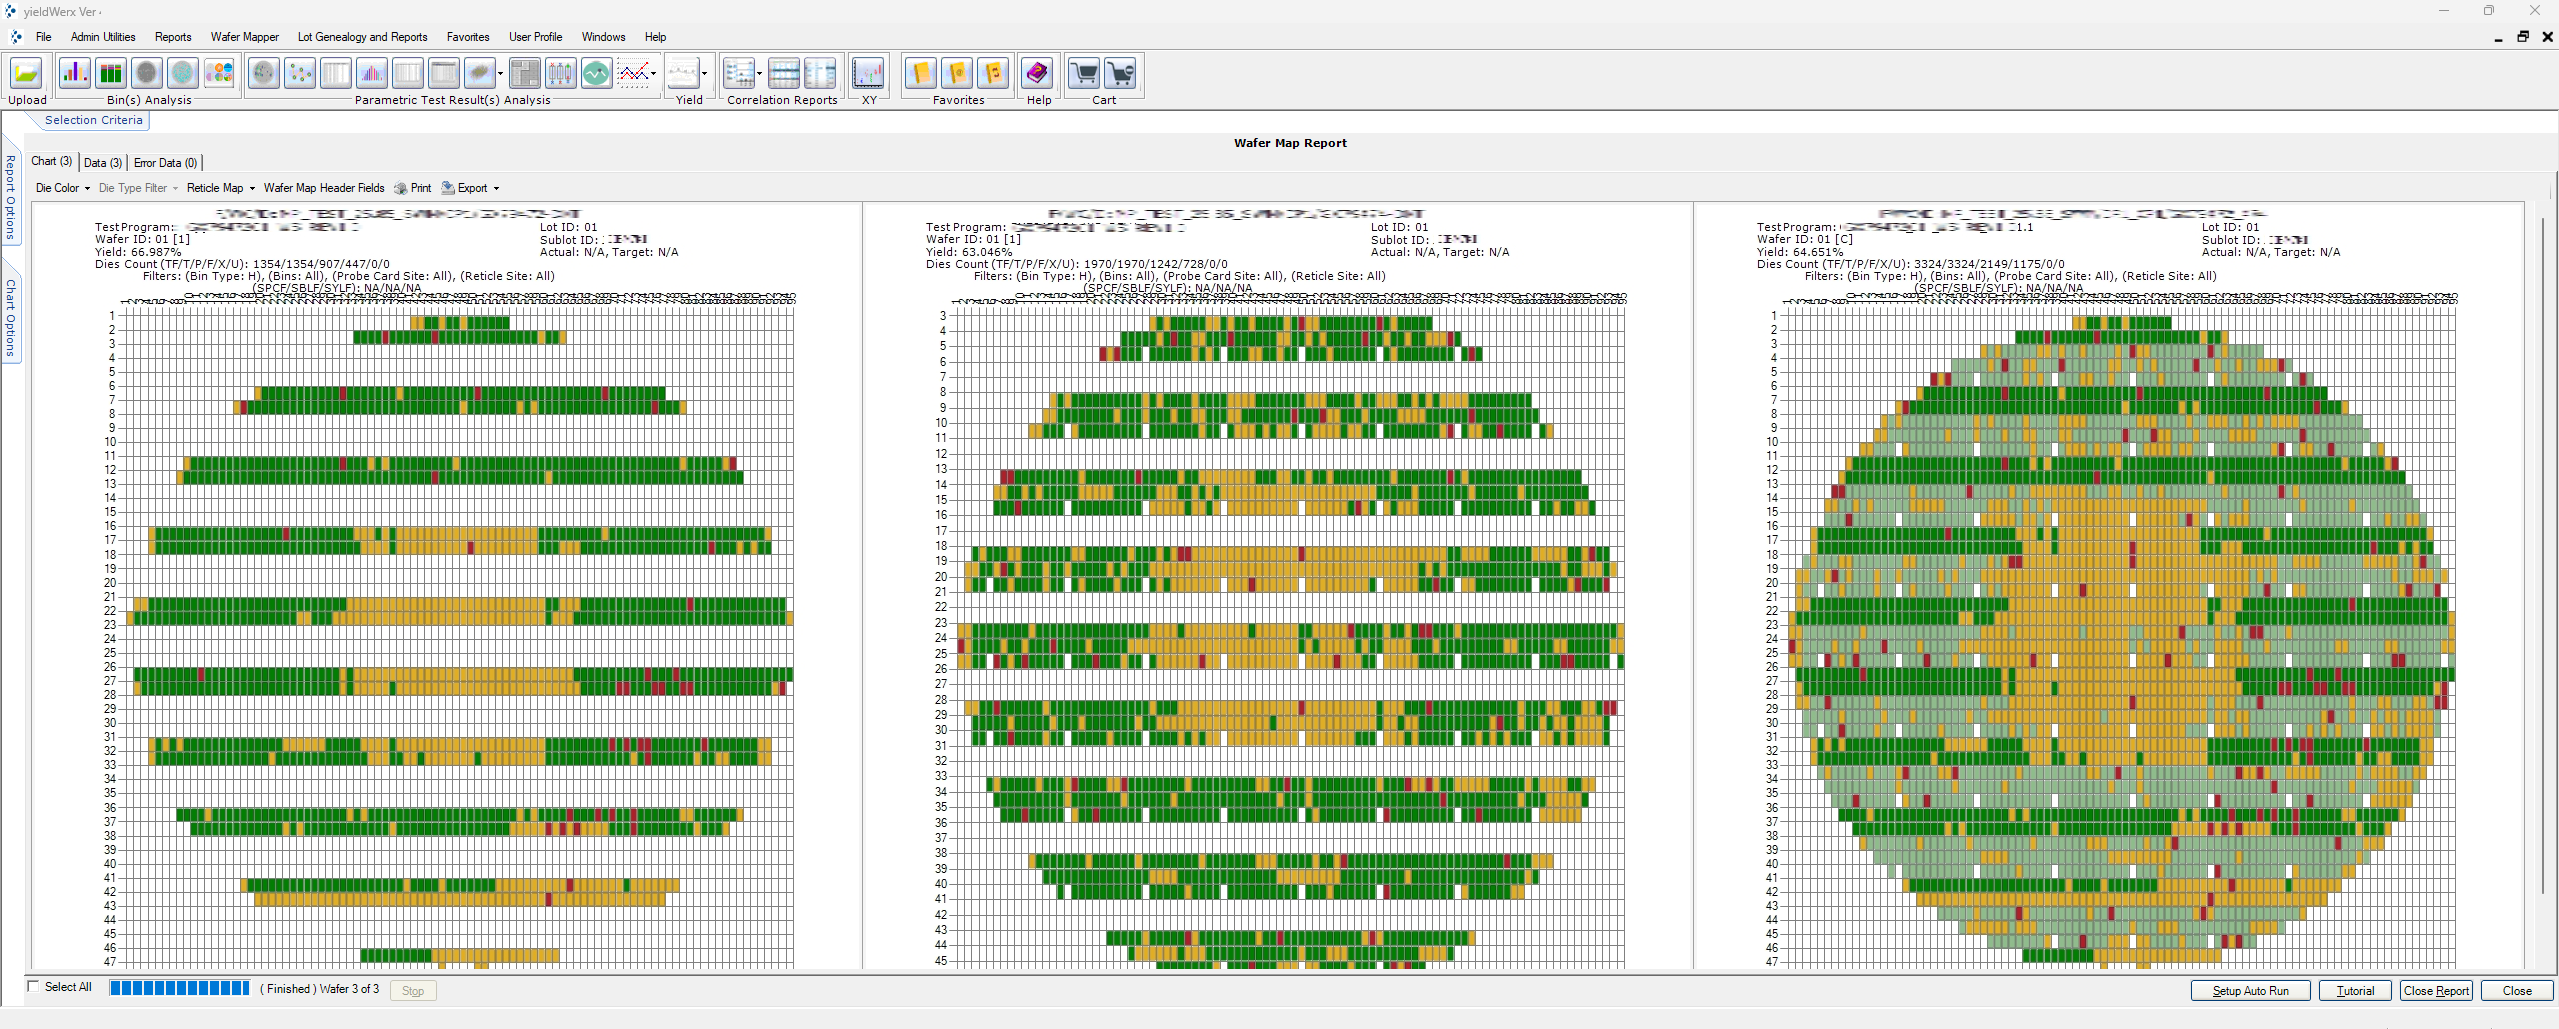Click the blue wafer loading progress bar
2559x1029 pixels.
[x=180, y=988]
